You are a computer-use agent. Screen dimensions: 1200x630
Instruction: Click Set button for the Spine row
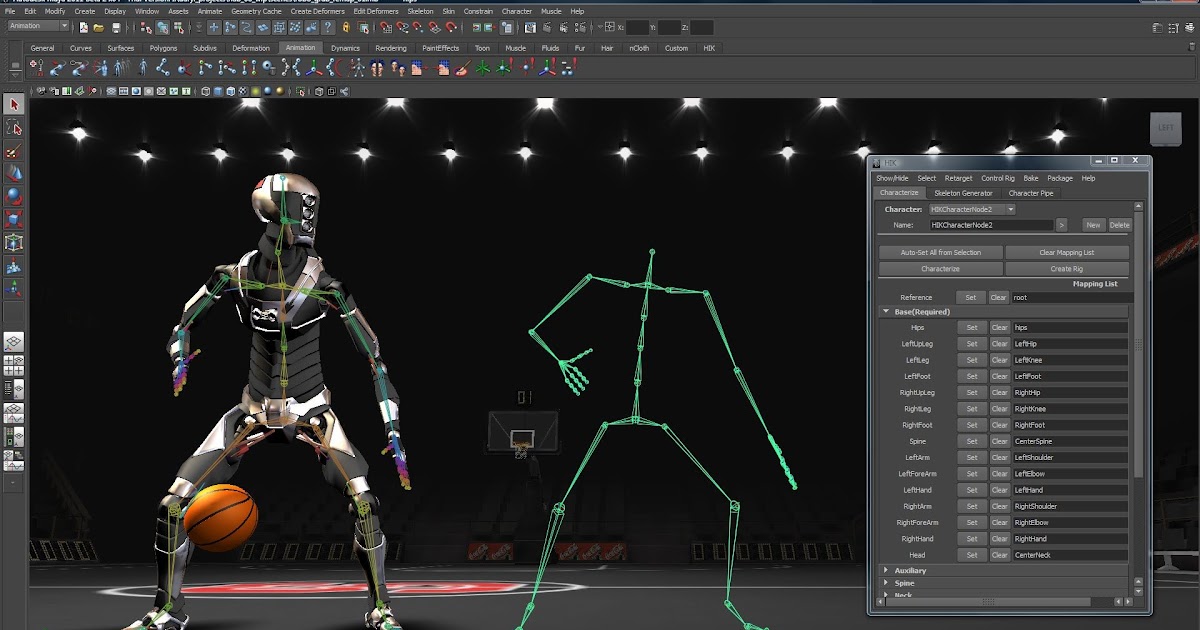point(971,441)
